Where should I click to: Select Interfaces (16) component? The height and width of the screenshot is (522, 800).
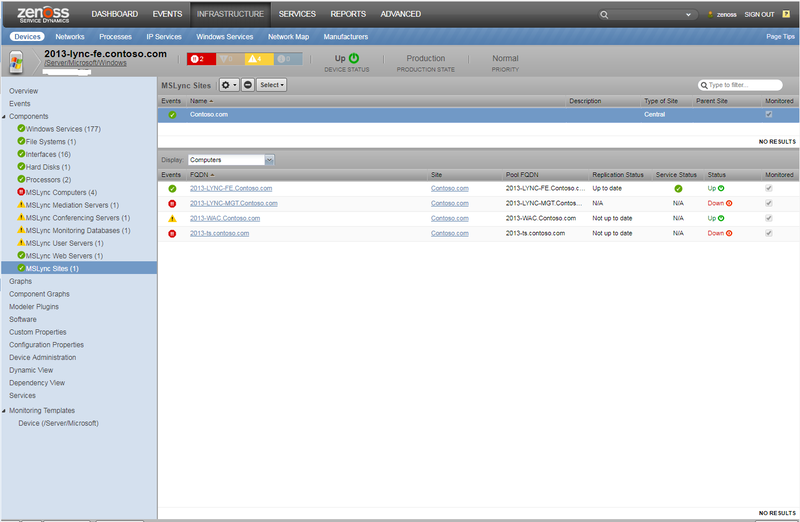[x=48, y=155]
